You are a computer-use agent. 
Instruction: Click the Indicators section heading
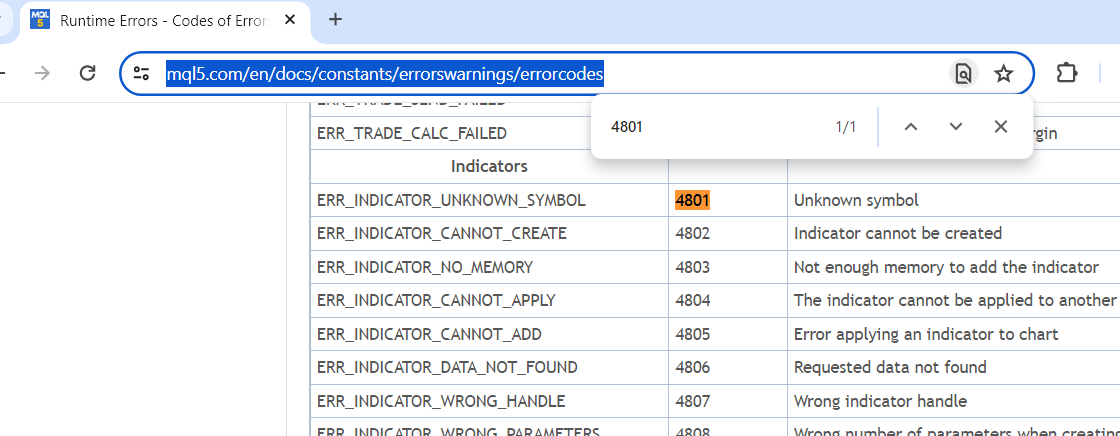tap(489, 167)
